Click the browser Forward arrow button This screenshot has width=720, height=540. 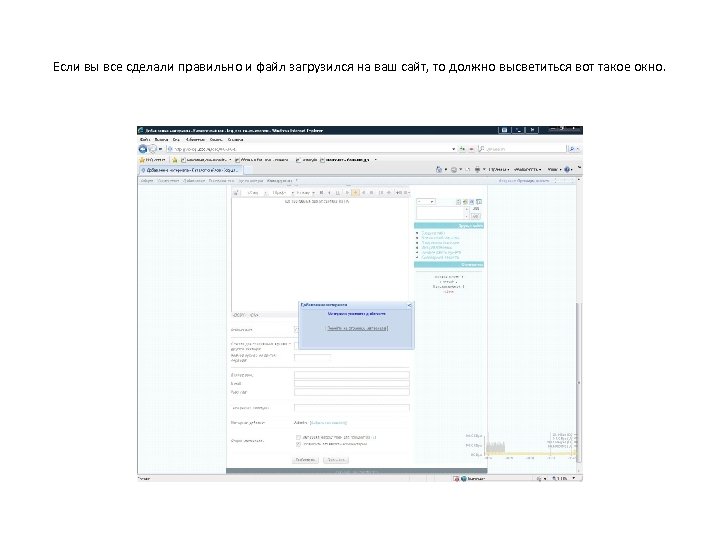tap(152, 149)
